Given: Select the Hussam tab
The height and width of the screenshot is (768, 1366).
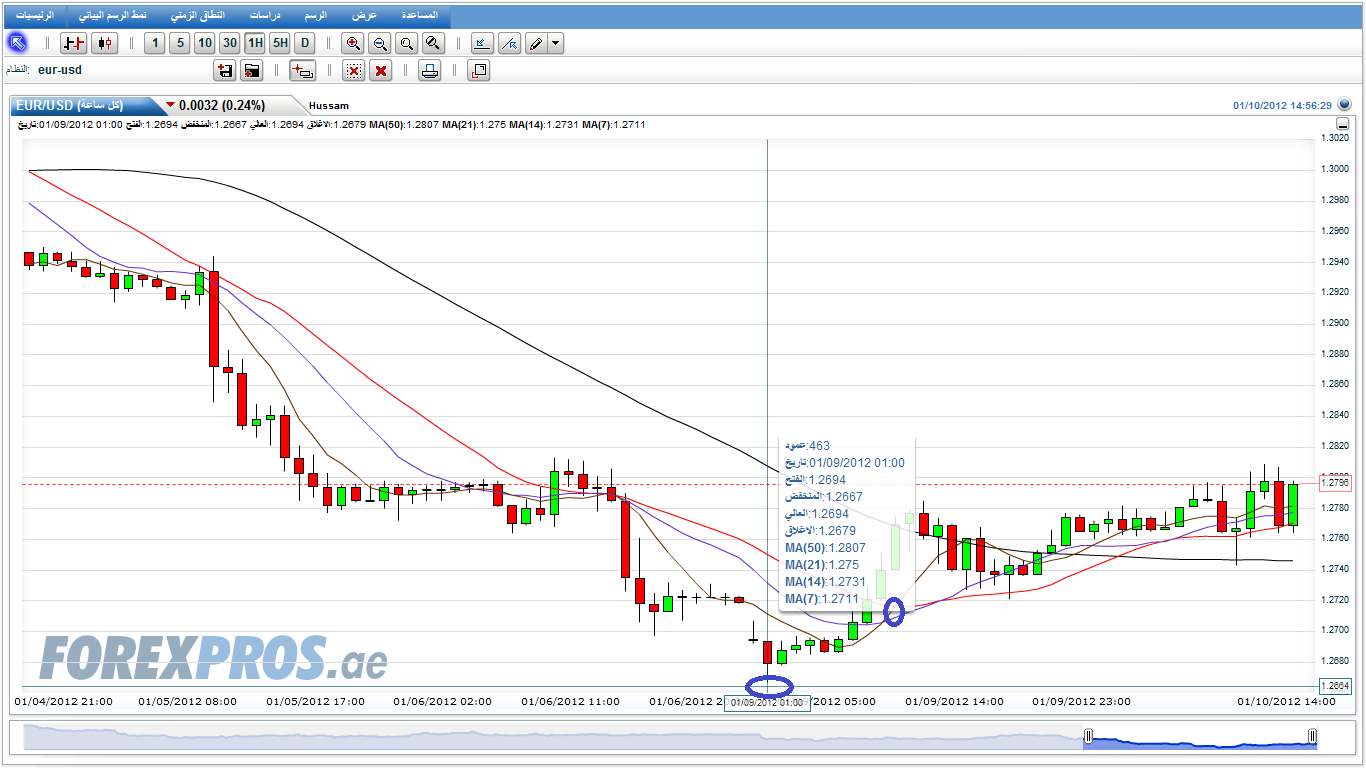Looking at the screenshot, I should 330,105.
